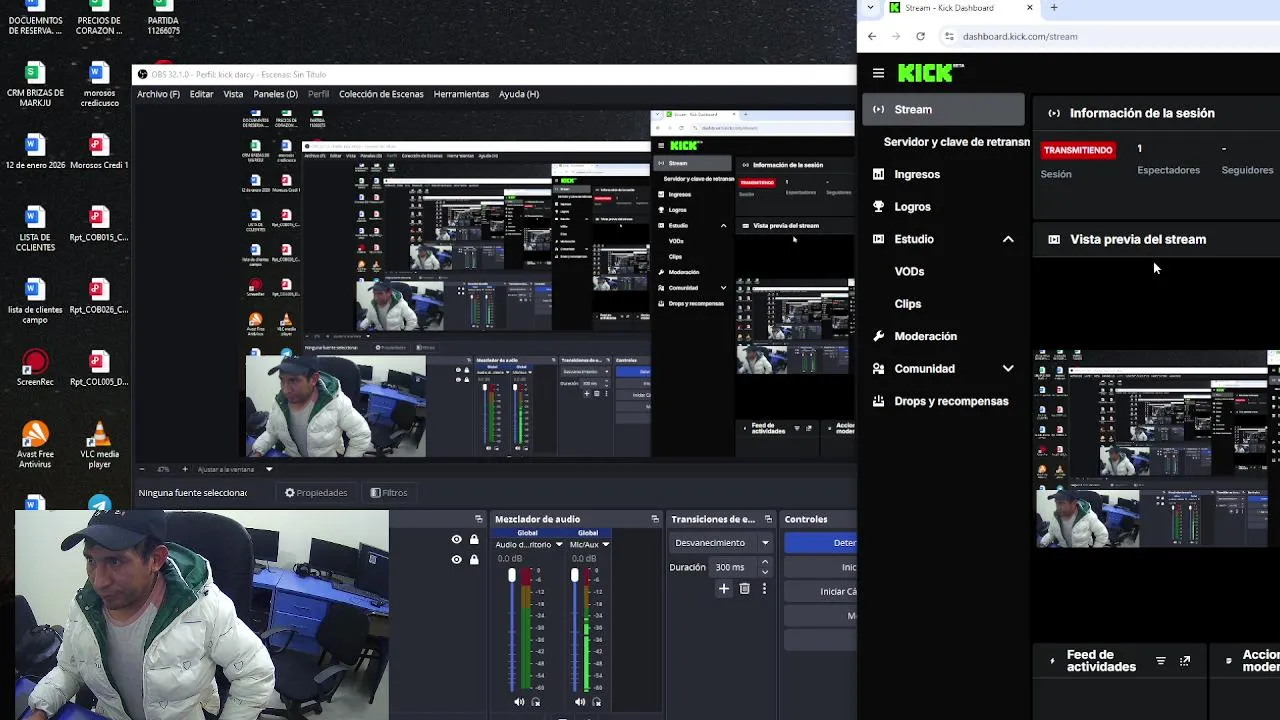This screenshot has width=1280, height=720.
Task: Undock the sources panel left of mixer
Action: (x=478, y=519)
